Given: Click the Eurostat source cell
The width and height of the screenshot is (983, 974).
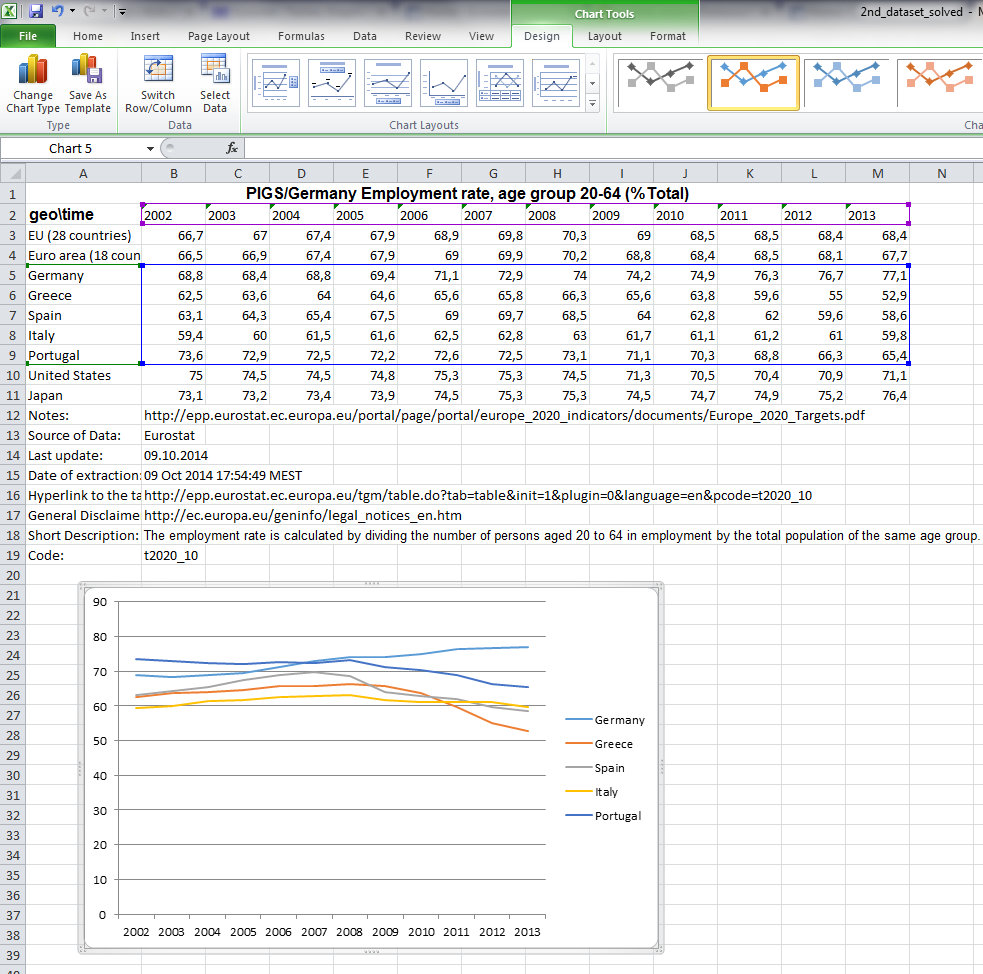Looking at the screenshot, I should pos(174,436).
